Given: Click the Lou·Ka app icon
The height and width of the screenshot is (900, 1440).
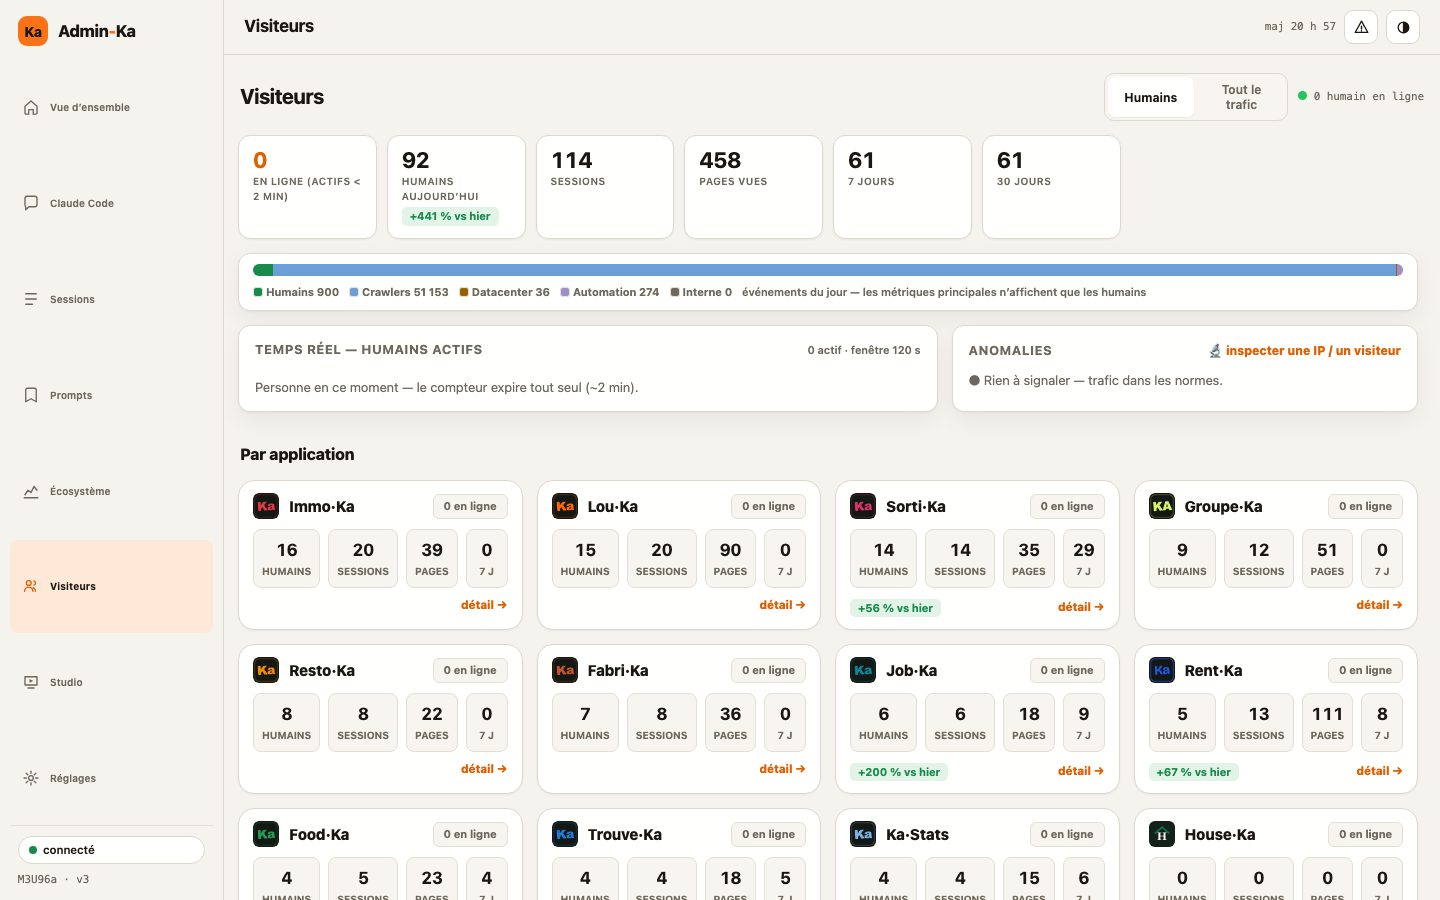Looking at the screenshot, I should coord(565,506).
